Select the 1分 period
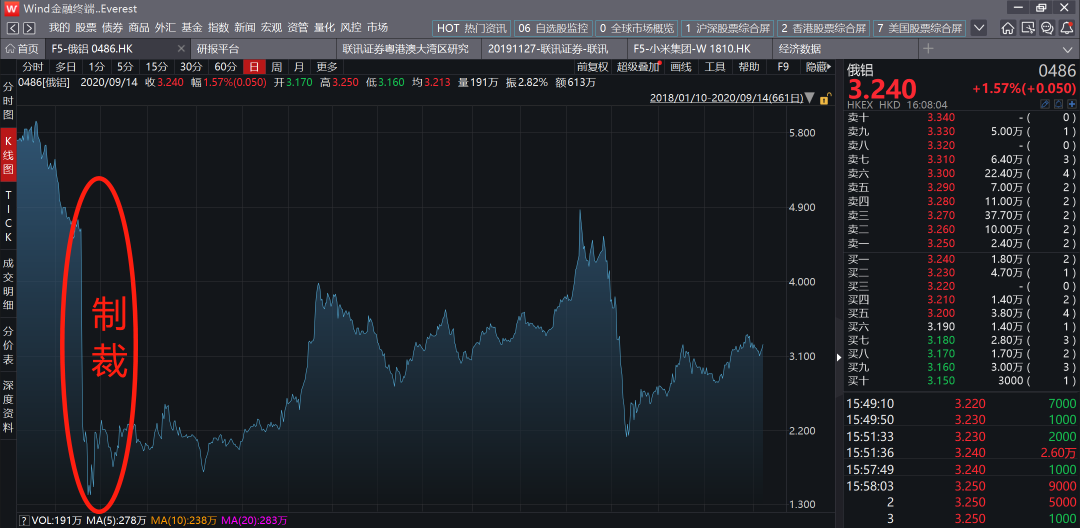The height and width of the screenshot is (528, 1080). 96,67
